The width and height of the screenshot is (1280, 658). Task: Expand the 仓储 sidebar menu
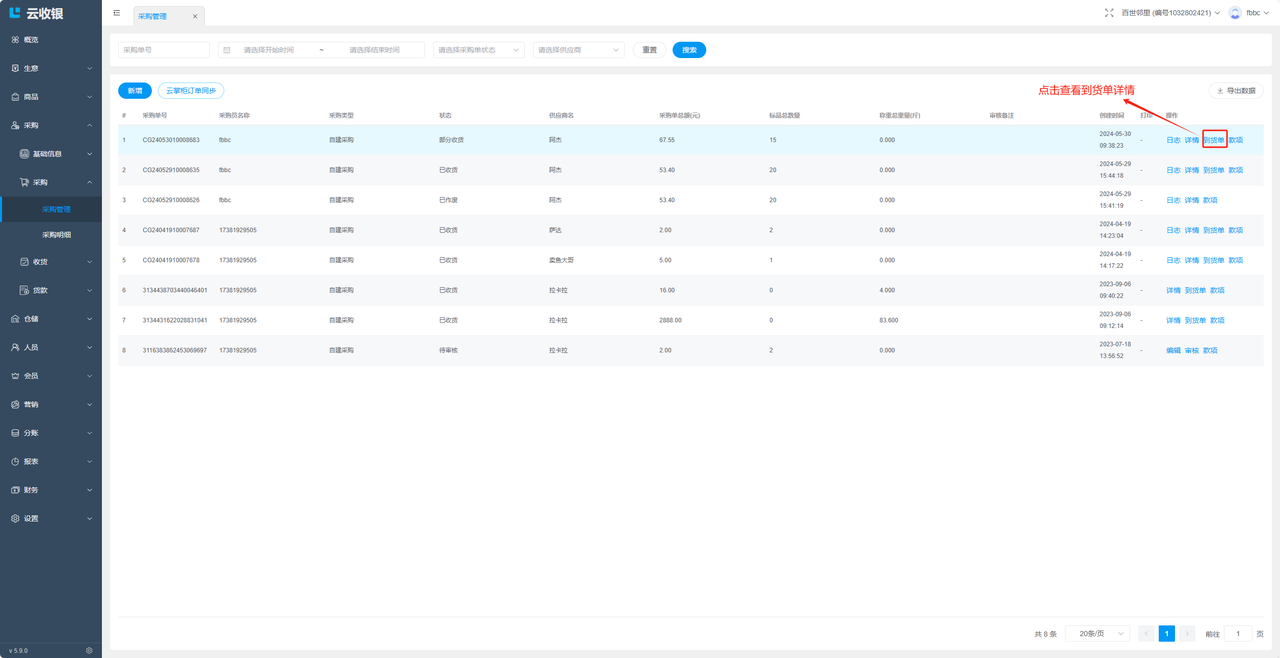(x=51, y=319)
